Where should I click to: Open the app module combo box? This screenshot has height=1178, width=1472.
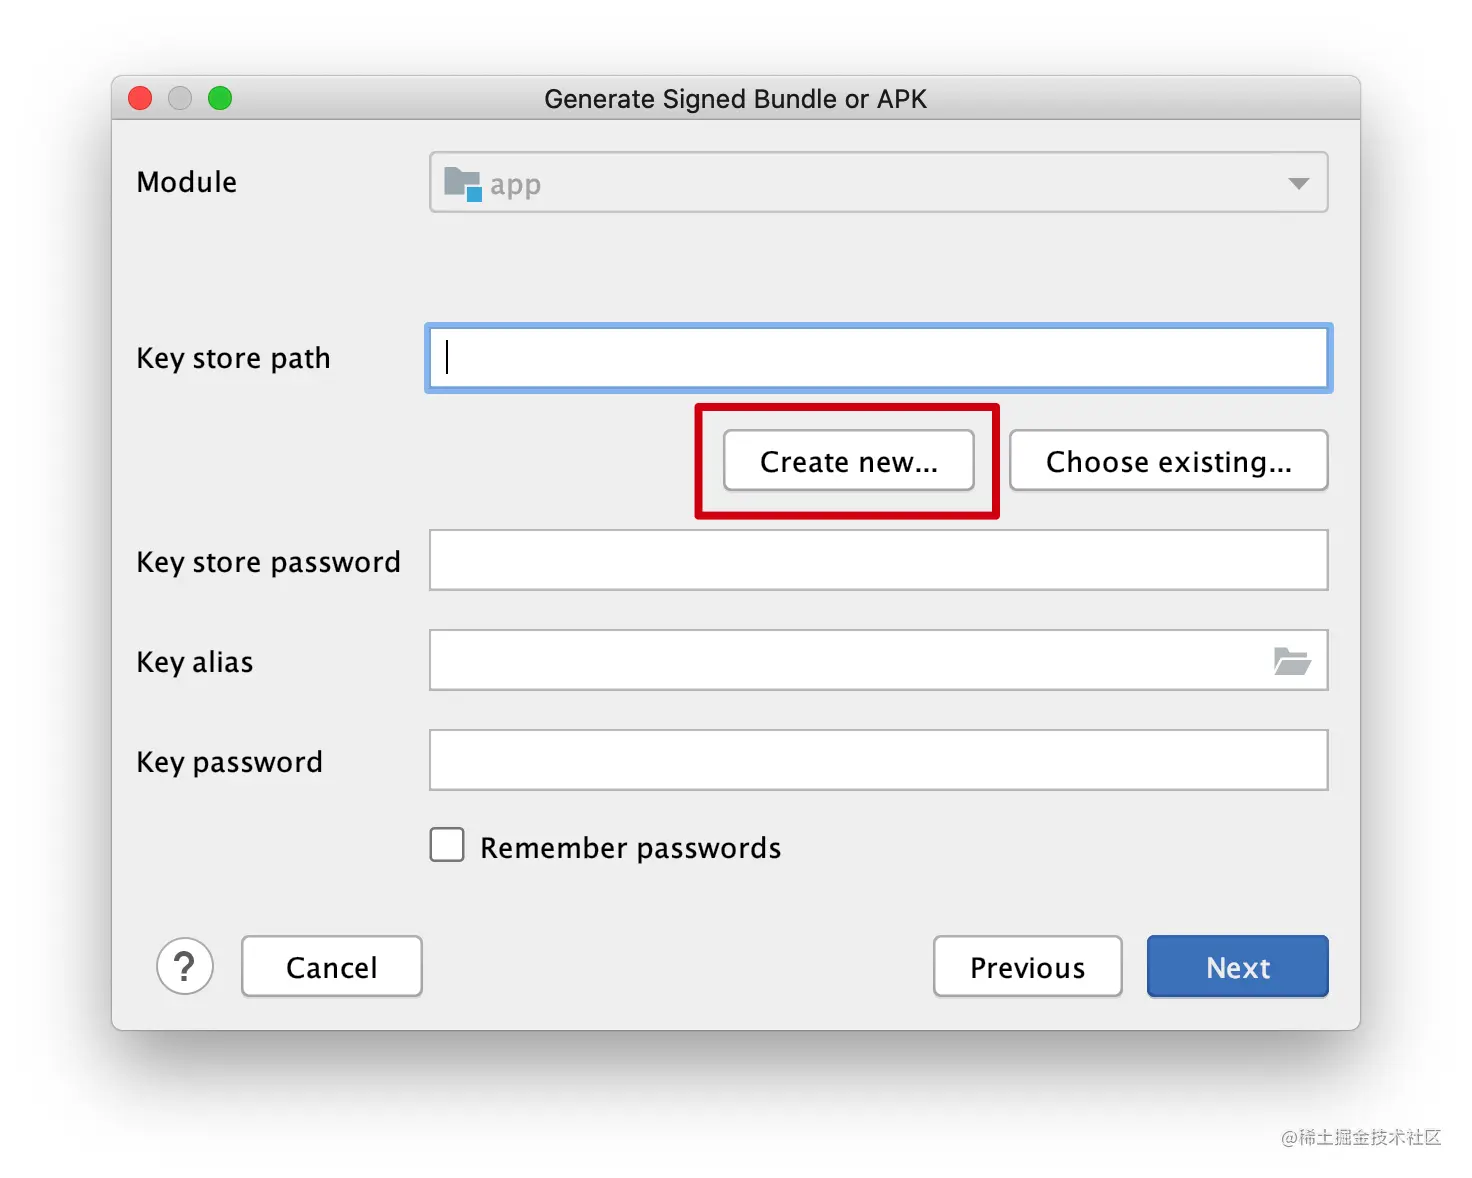(x=879, y=182)
